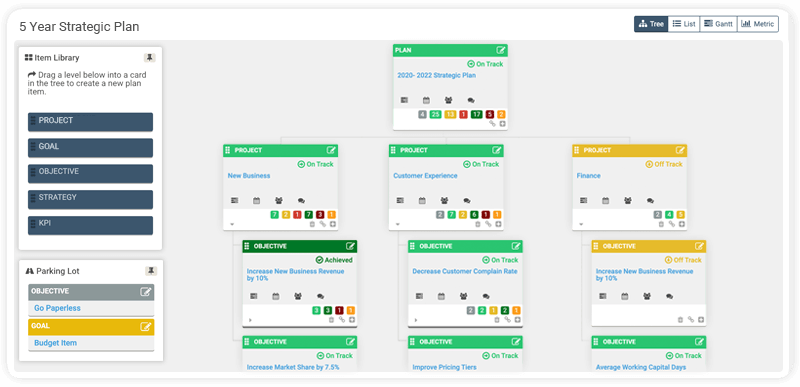Add child item to New Business project

click(333, 224)
